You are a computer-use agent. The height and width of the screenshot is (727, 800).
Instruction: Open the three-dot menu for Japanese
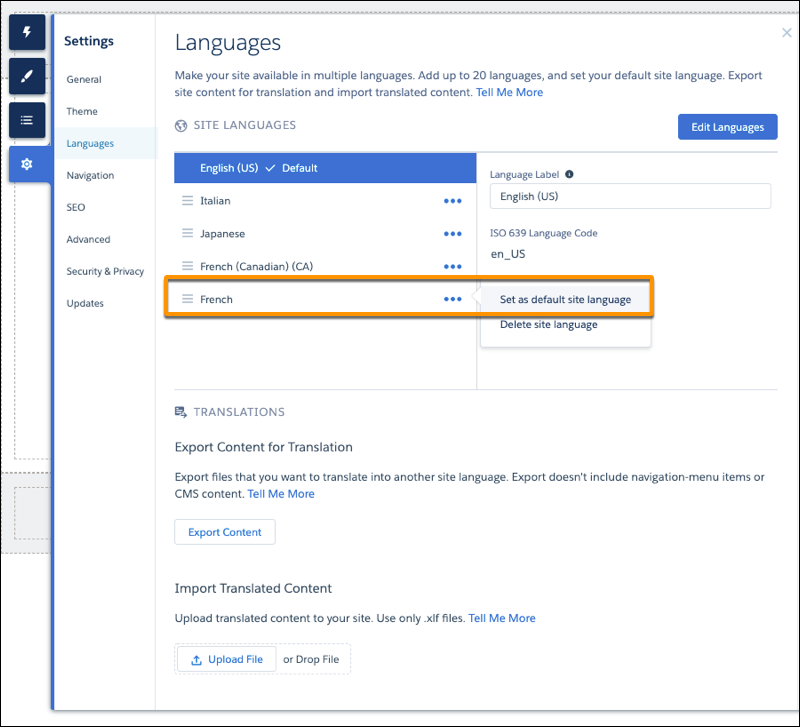453,234
